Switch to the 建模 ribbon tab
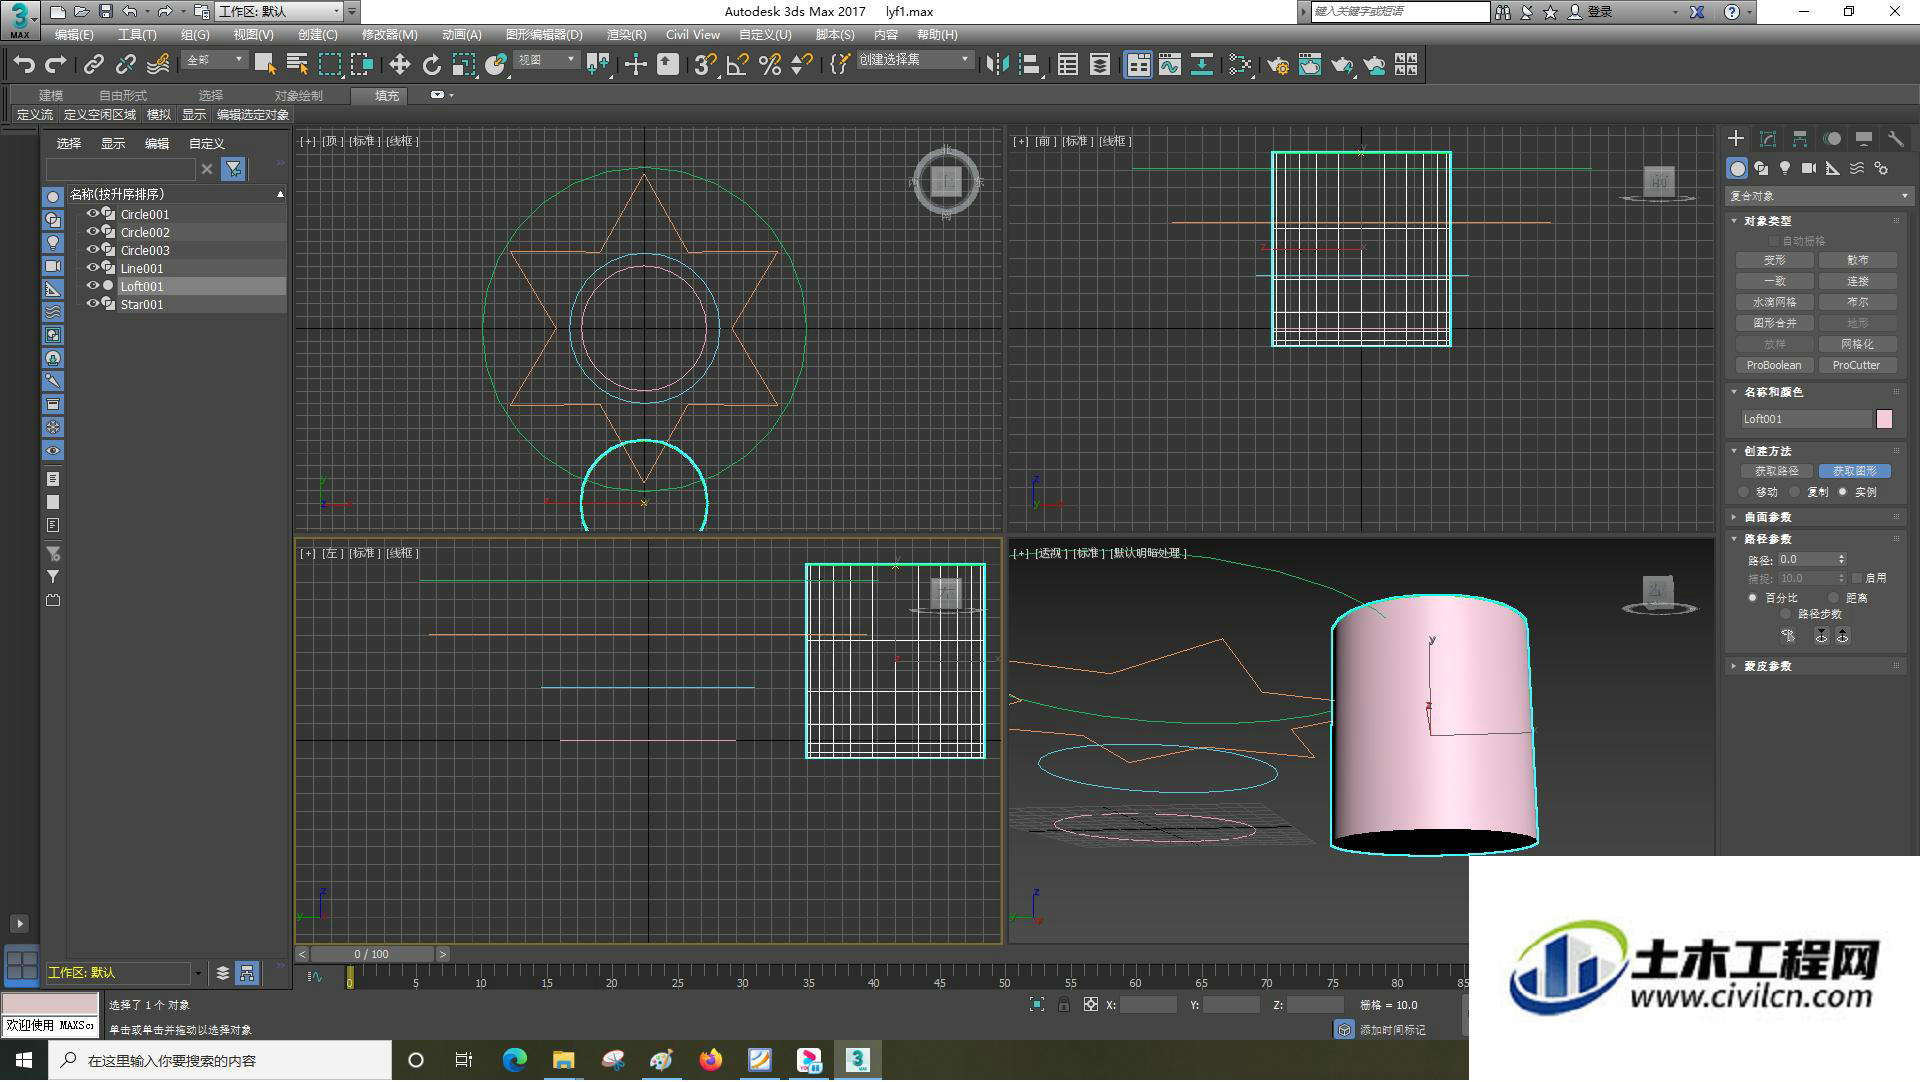This screenshot has width=1920, height=1082. (x=51, y=96)
